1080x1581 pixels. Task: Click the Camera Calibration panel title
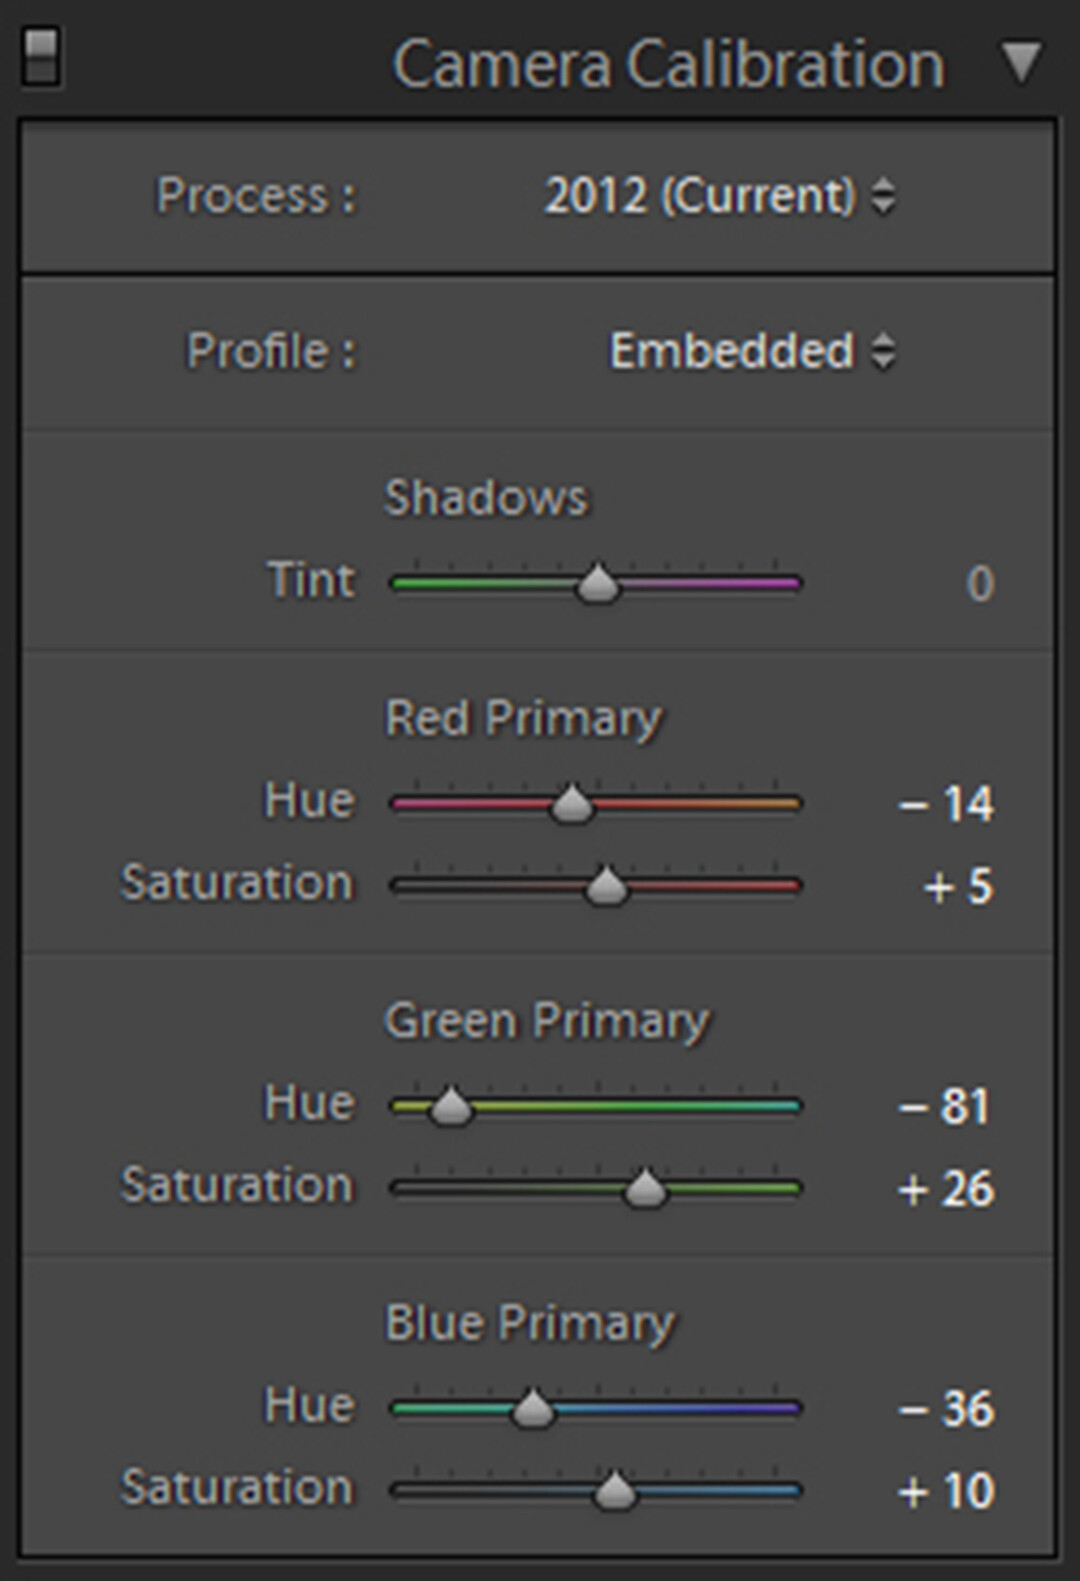668,65
